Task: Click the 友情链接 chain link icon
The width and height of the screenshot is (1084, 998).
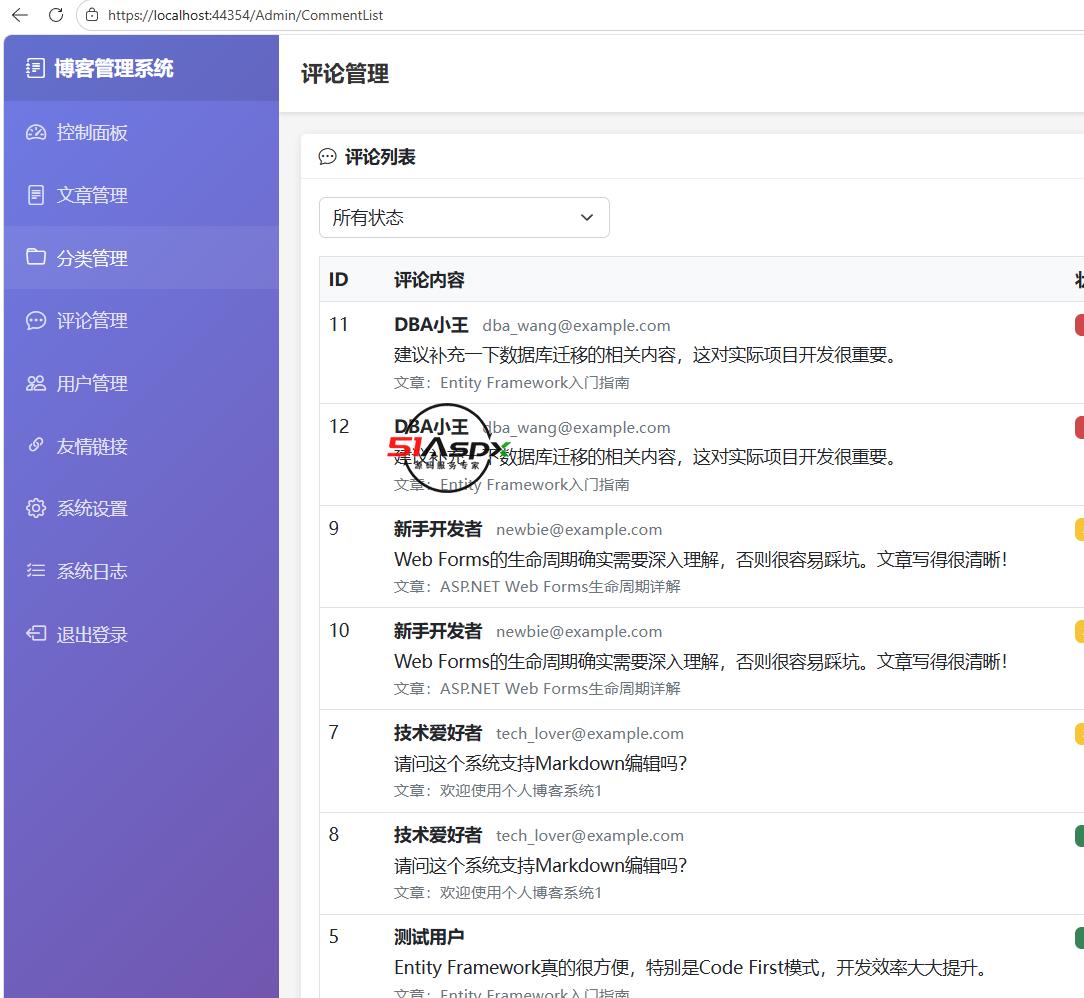Action: pos(36,445)
